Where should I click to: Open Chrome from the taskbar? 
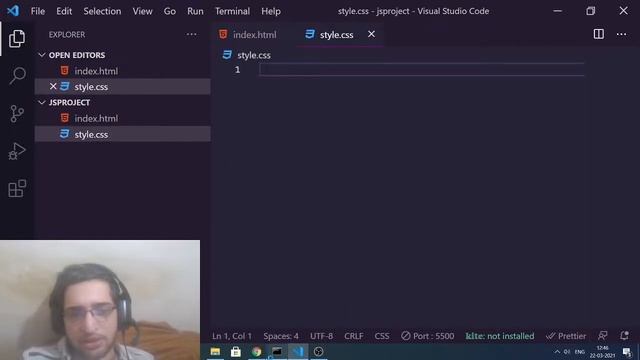tap(256, 351)
